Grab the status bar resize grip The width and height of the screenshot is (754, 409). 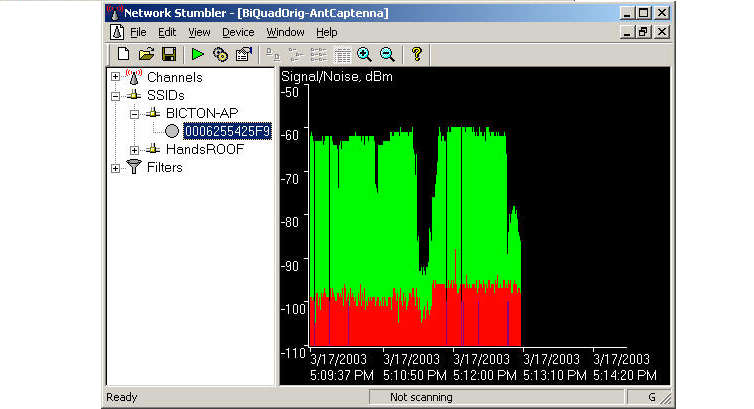click(x=666, y=398)
